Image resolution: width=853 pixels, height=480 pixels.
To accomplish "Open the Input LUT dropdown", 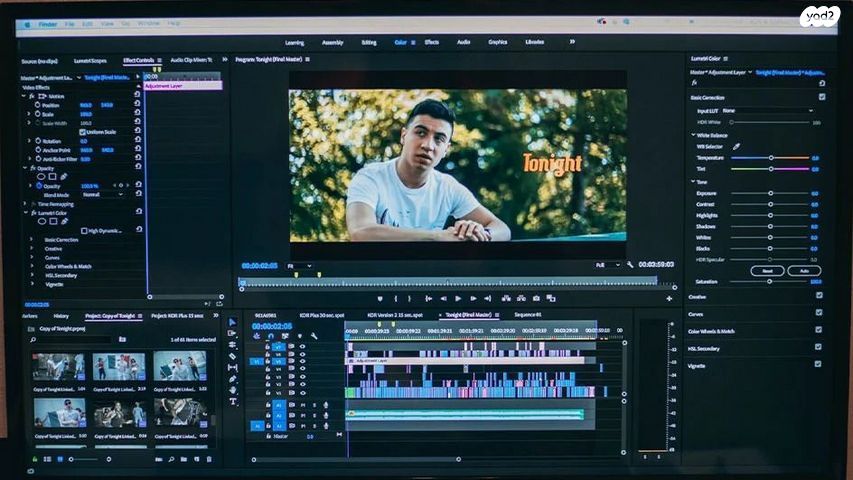I will tap(768, 110).
